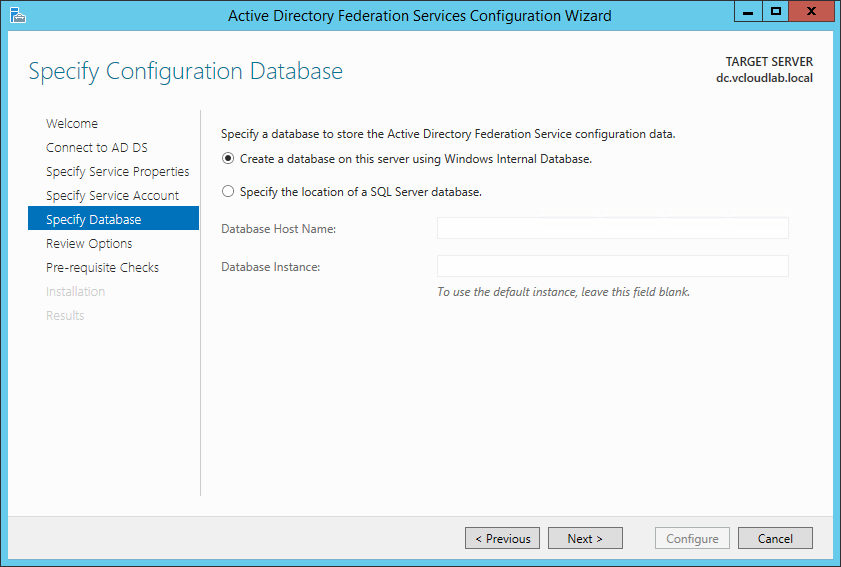841x567 pixels.
Task: Open Specify Service Properties step
Action: 117,172
